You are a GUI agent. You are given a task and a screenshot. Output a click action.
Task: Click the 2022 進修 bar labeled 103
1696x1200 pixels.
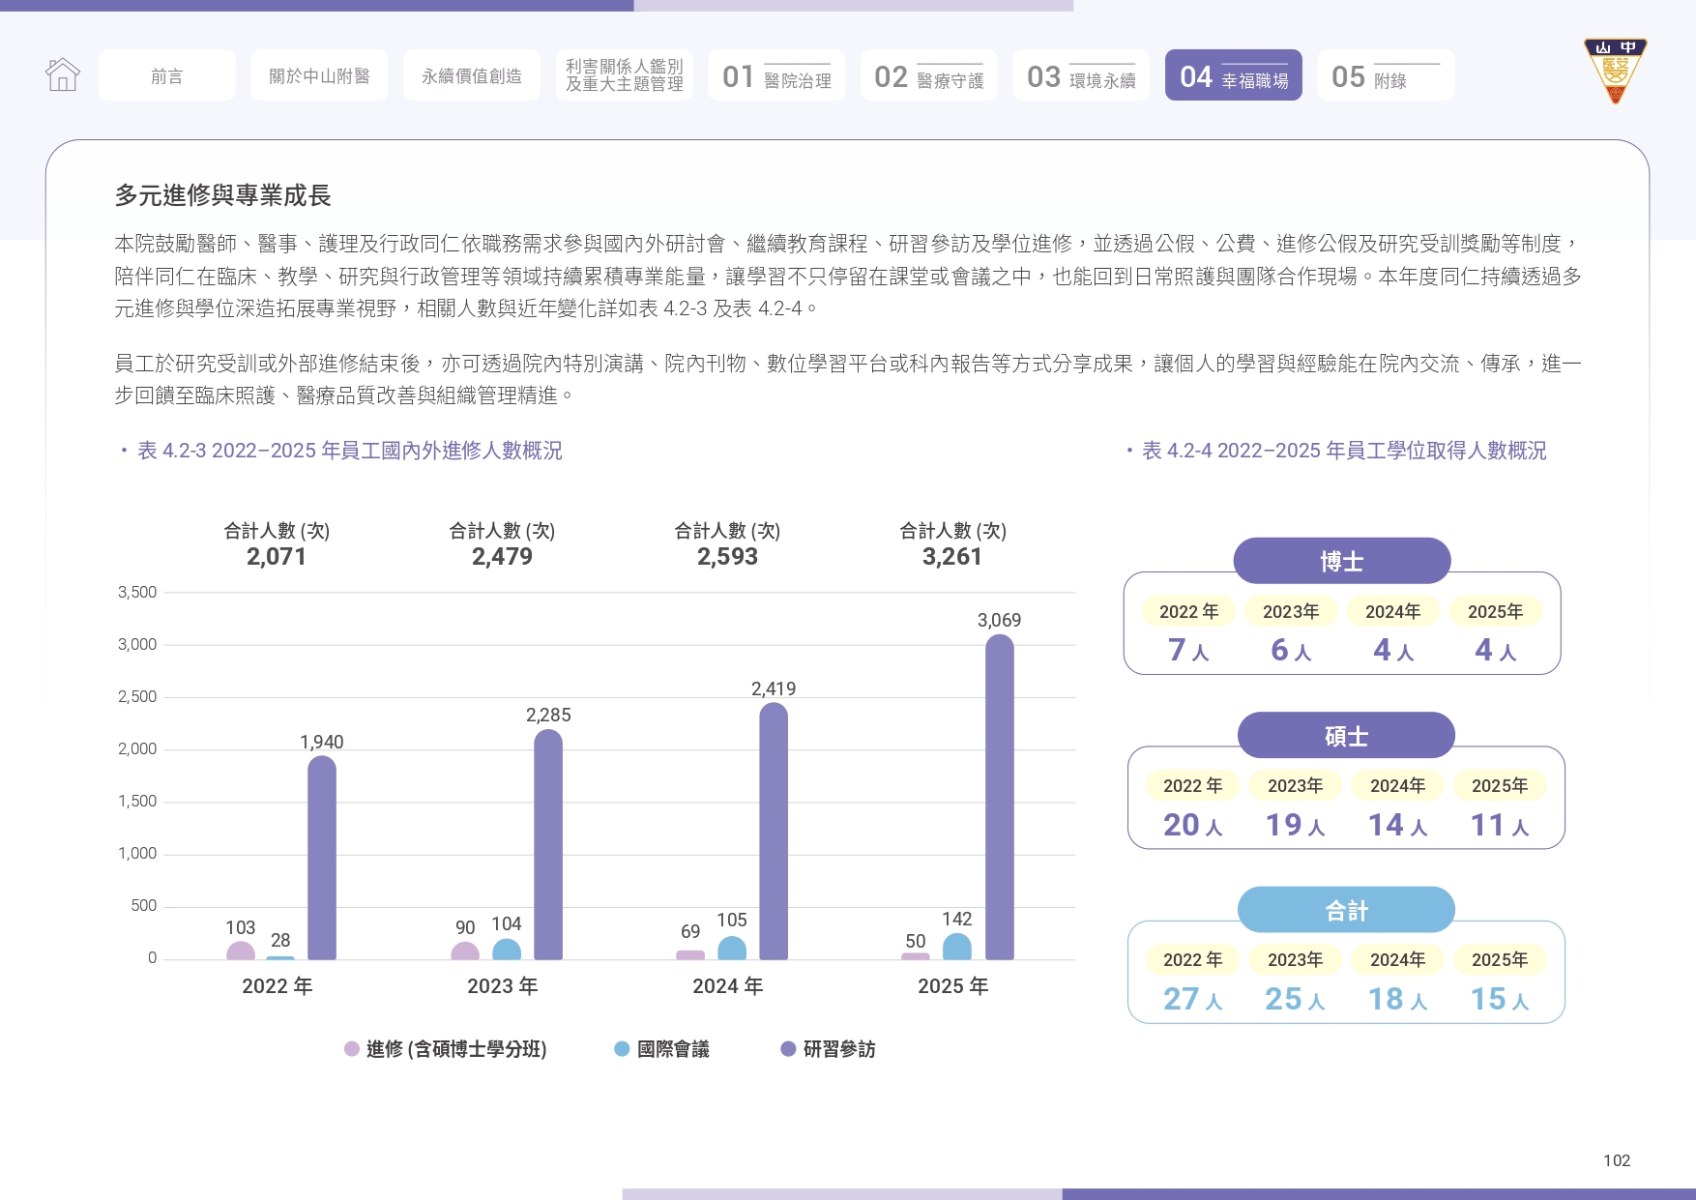coord(241,951)
